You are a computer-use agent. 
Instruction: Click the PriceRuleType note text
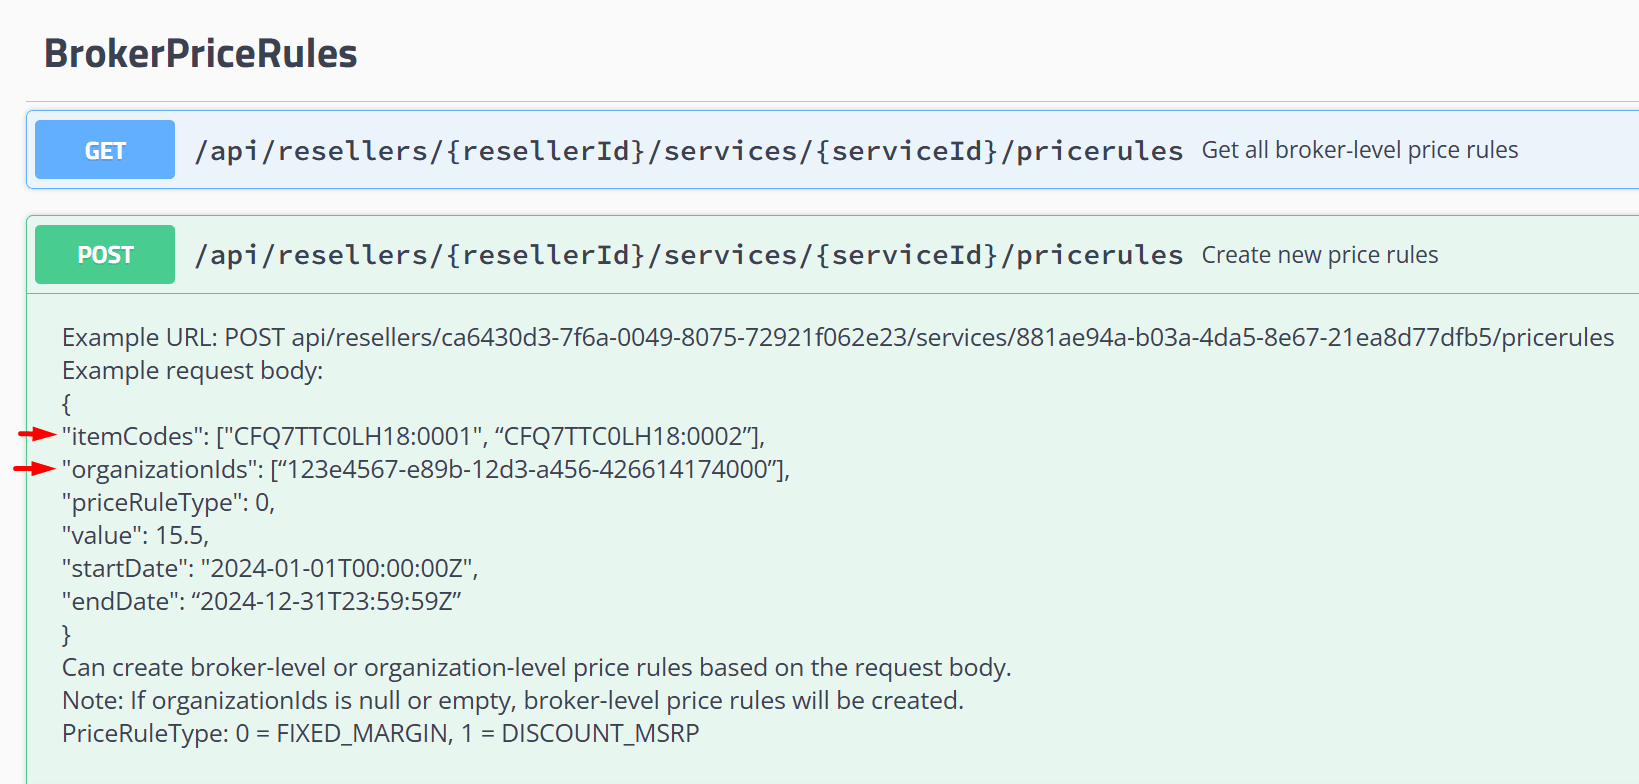380,733
